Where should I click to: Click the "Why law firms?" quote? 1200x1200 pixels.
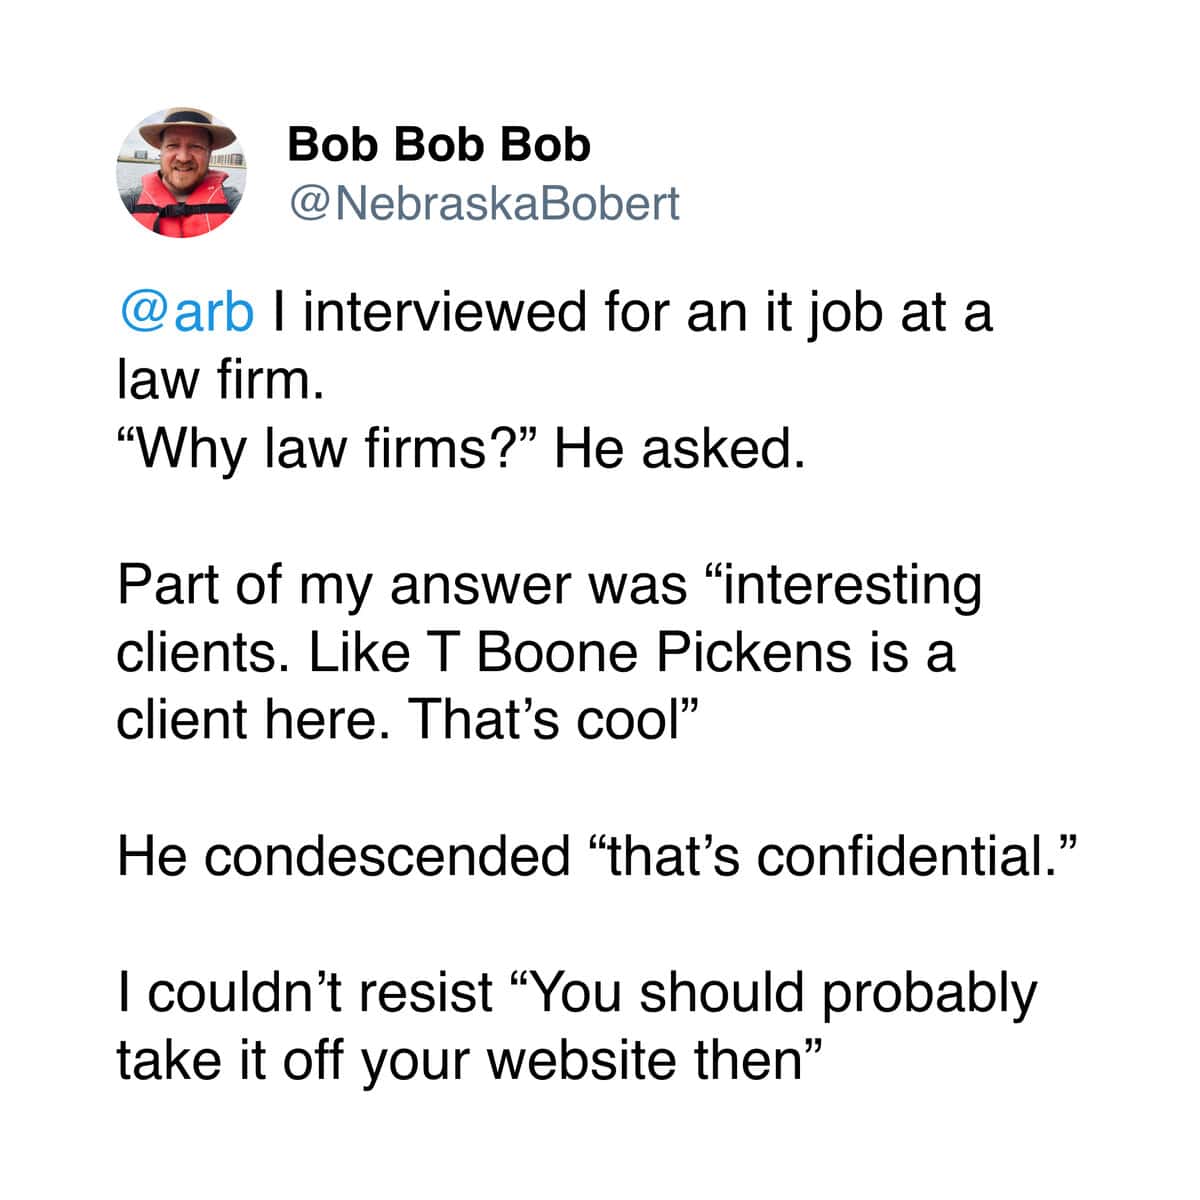tap(328, 449)
